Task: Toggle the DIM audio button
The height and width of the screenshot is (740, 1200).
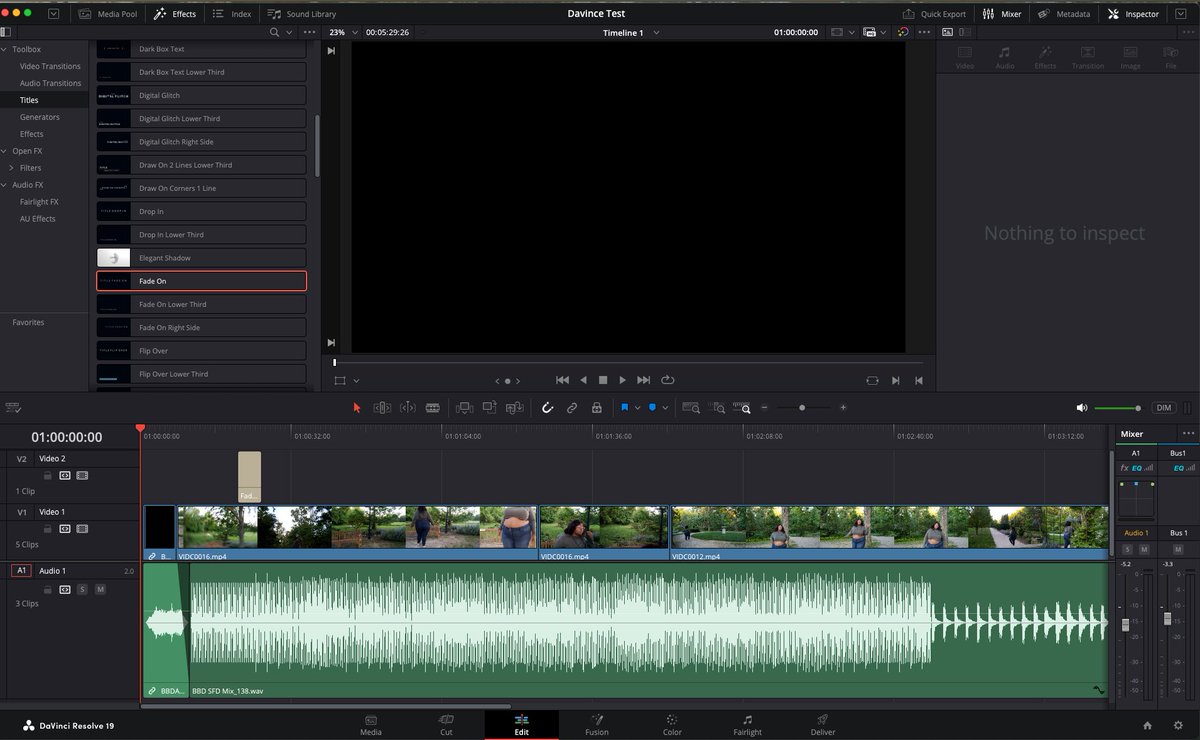Action: click(1163, 408)
